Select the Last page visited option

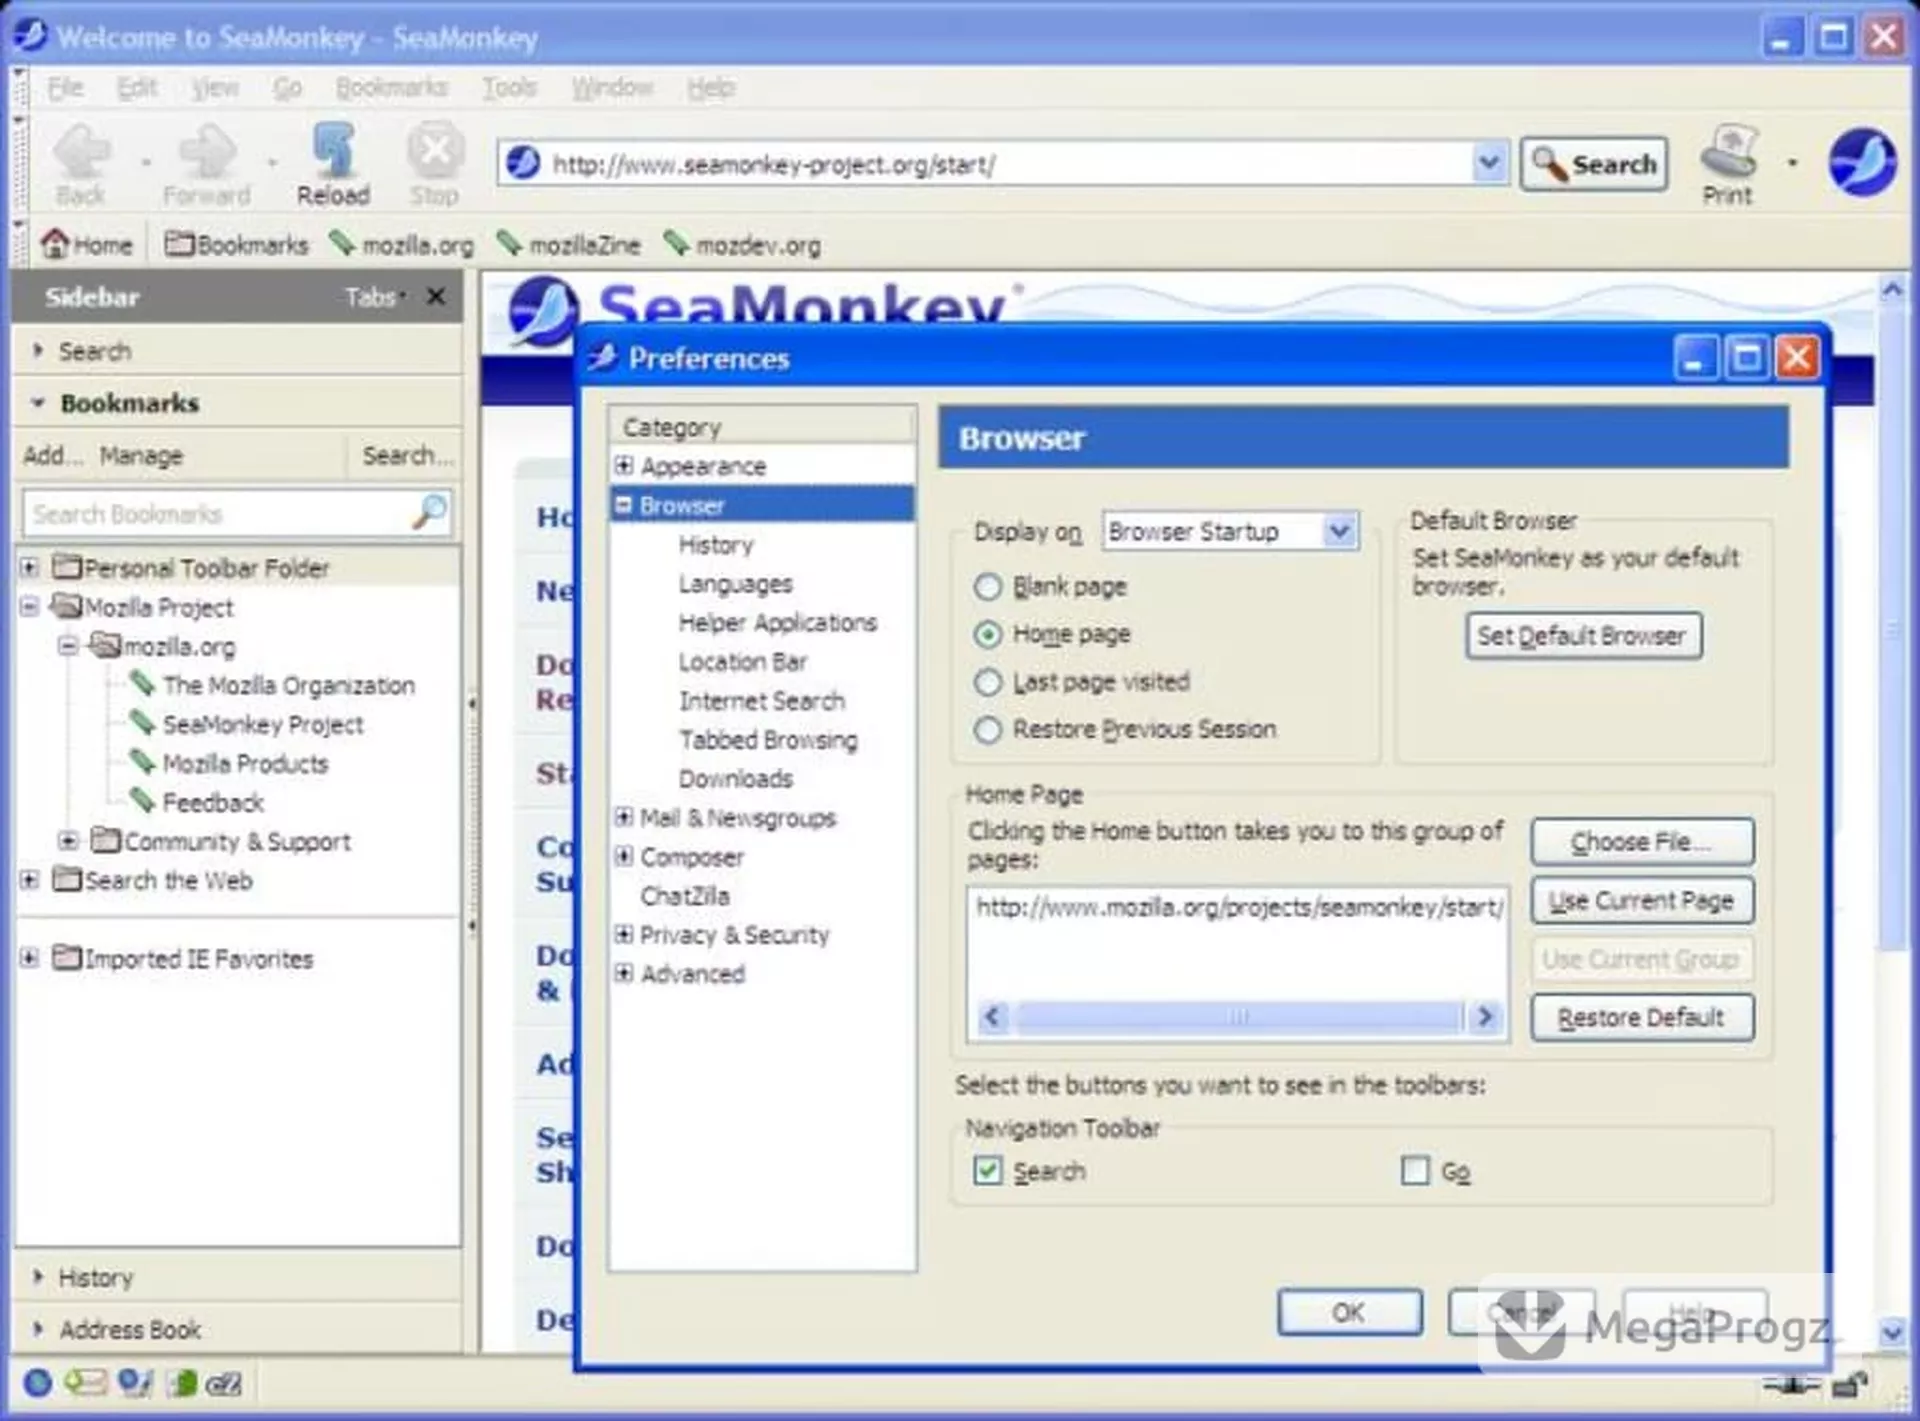point(987,682)
